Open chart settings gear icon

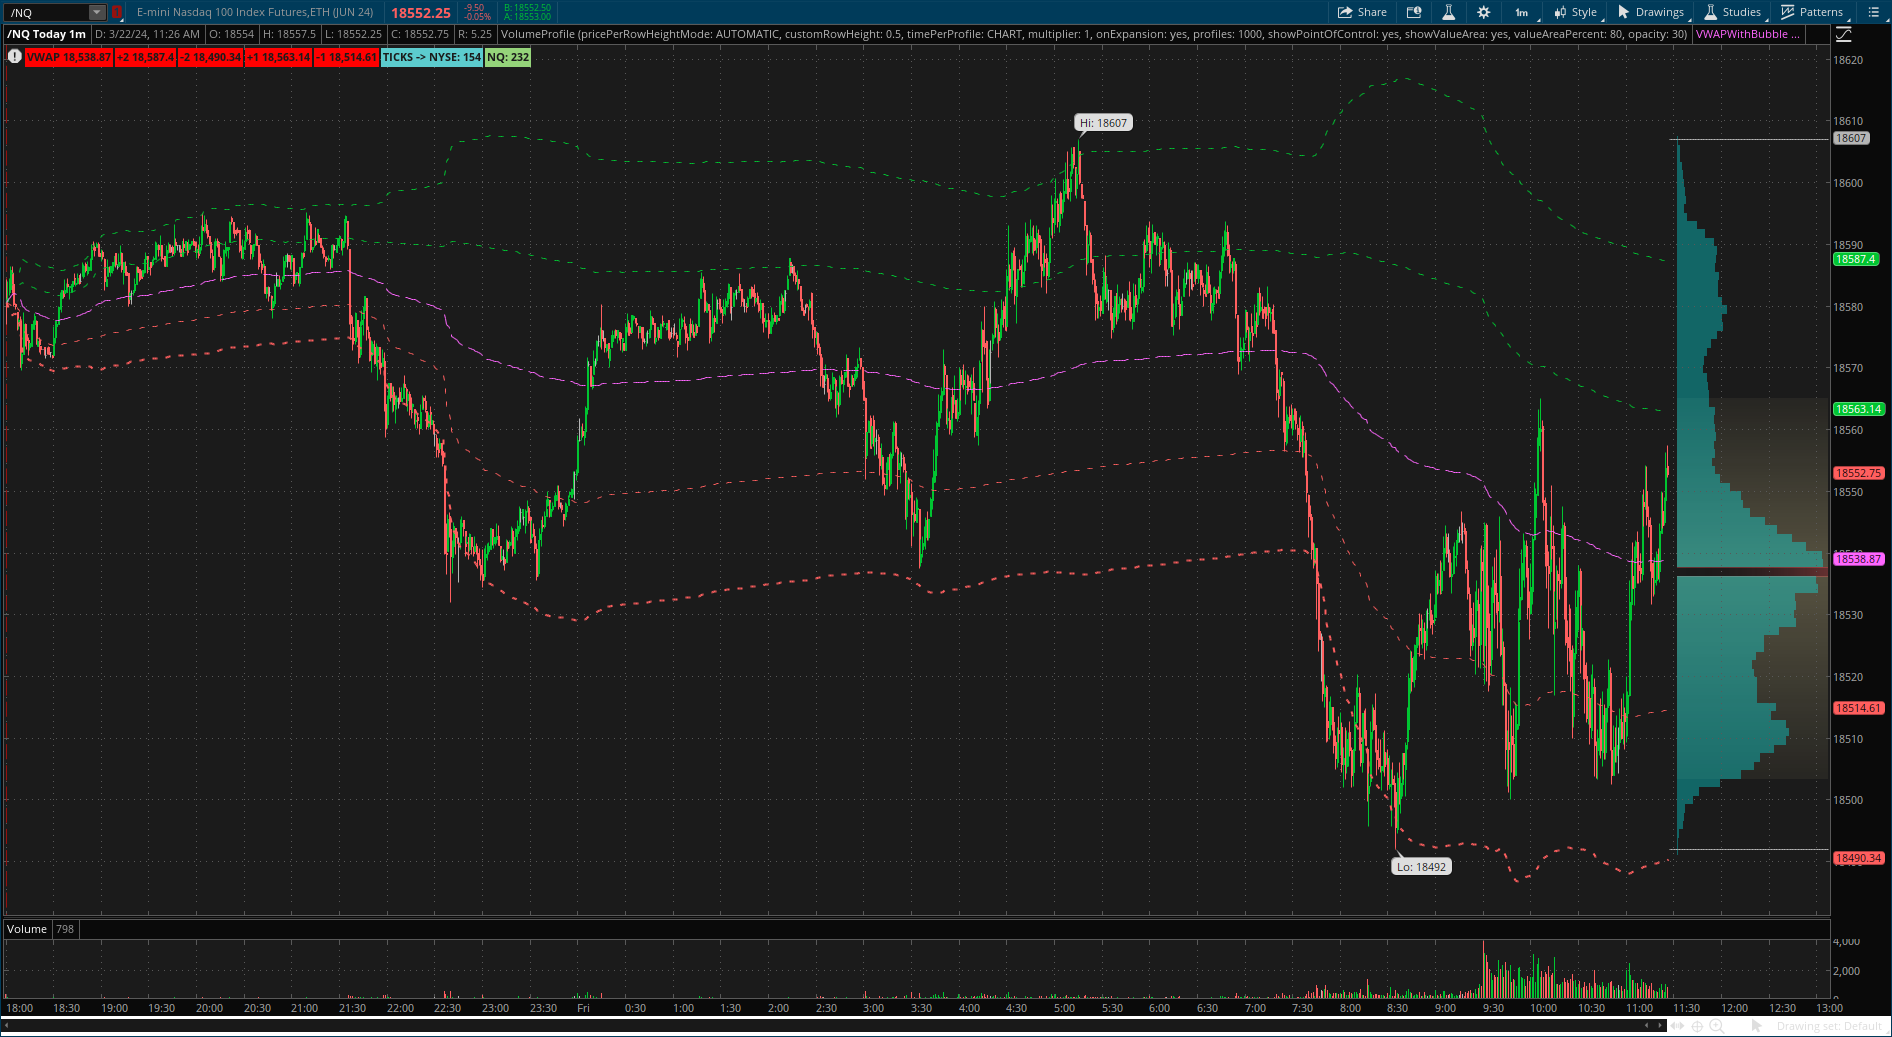tap(1483, 12)
